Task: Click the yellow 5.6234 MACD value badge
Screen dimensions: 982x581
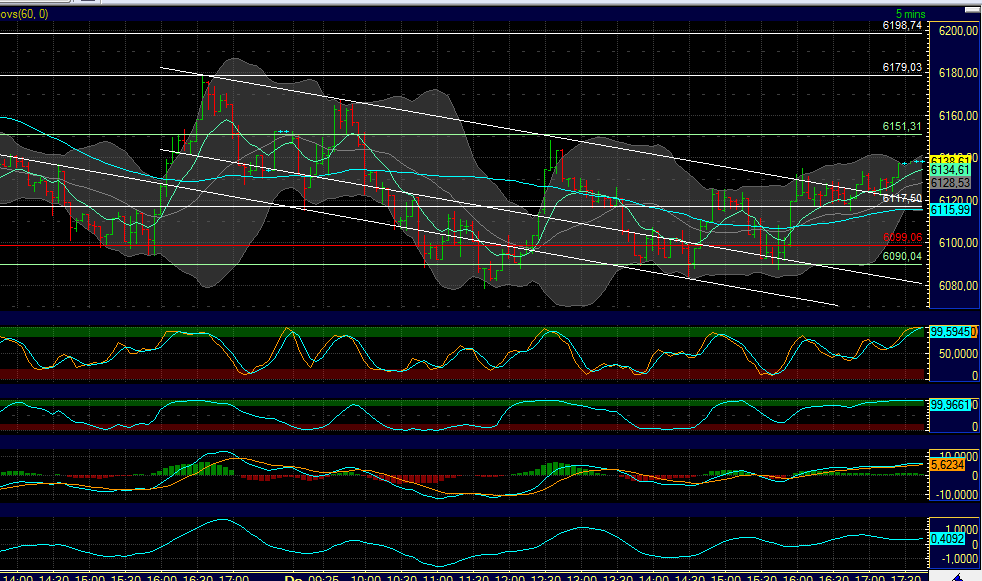Action: (944, 466)
